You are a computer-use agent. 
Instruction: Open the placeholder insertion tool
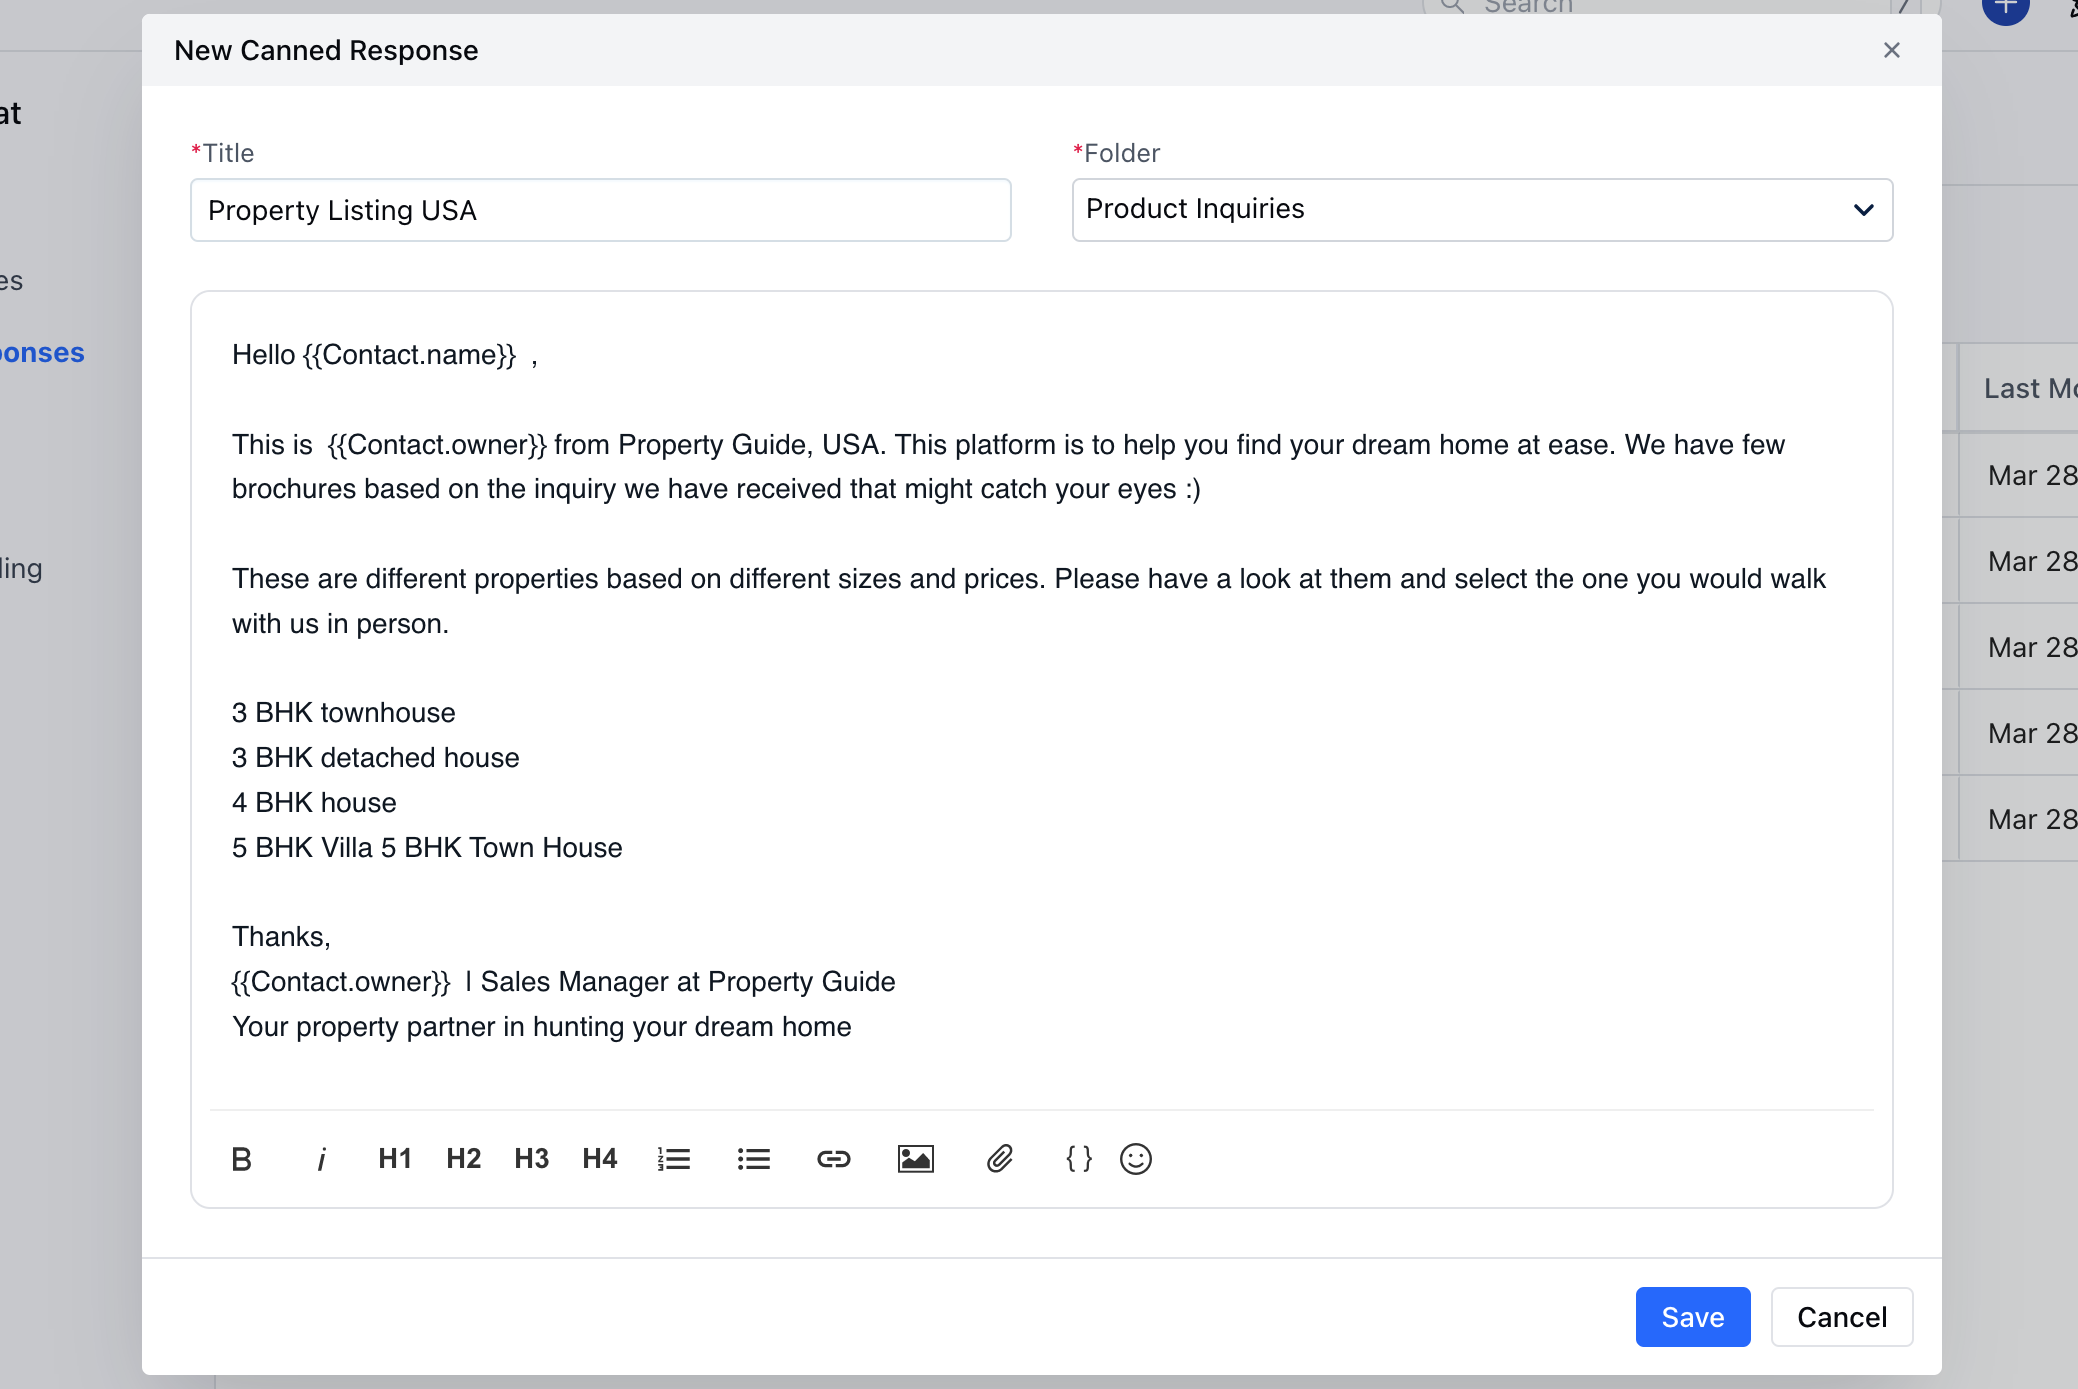pyautogui.click(x=1078, y=1158)
